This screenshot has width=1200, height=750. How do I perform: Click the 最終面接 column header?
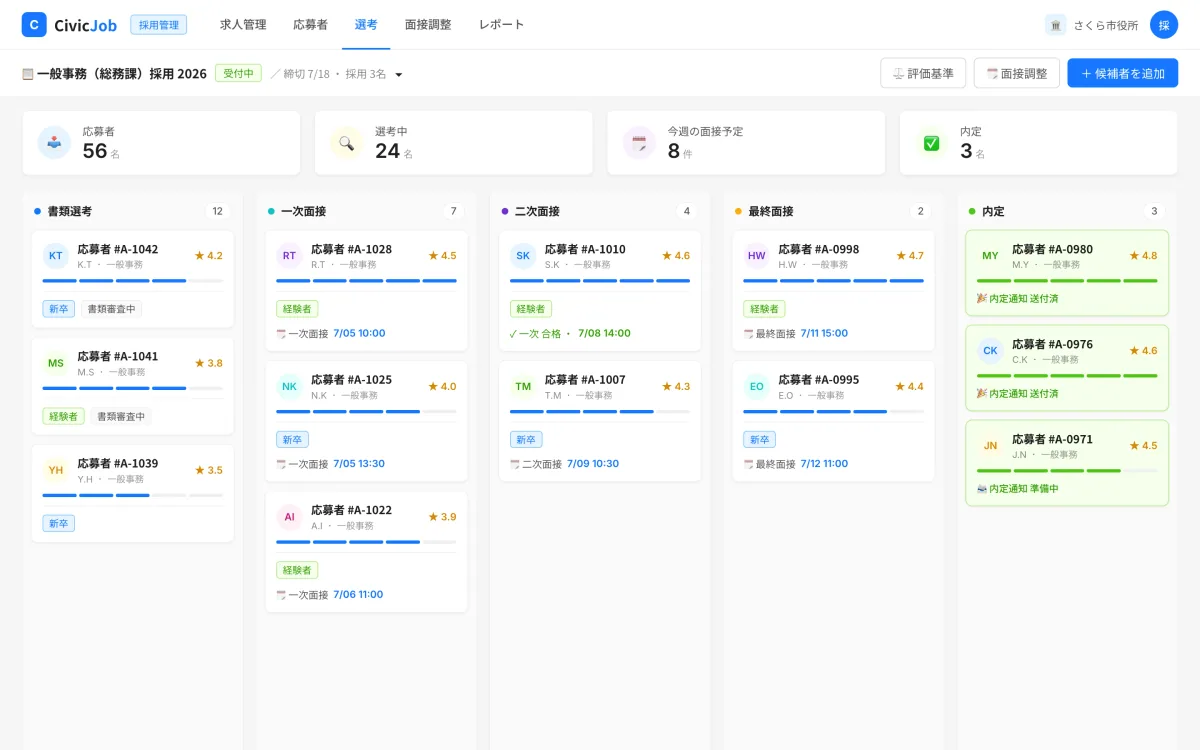770,211
